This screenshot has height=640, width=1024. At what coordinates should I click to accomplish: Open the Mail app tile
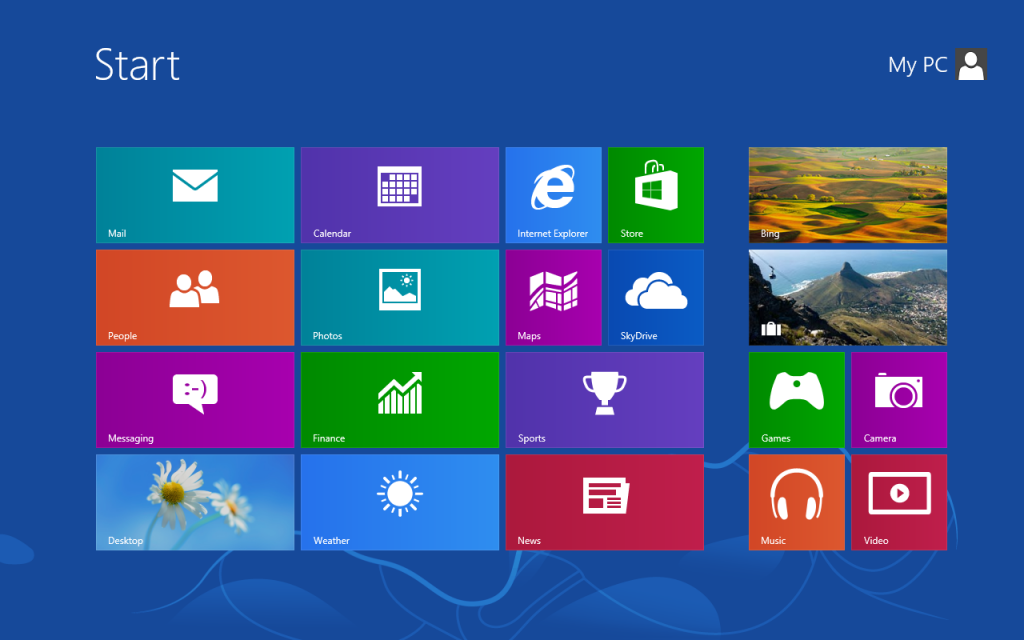point(194,195)
